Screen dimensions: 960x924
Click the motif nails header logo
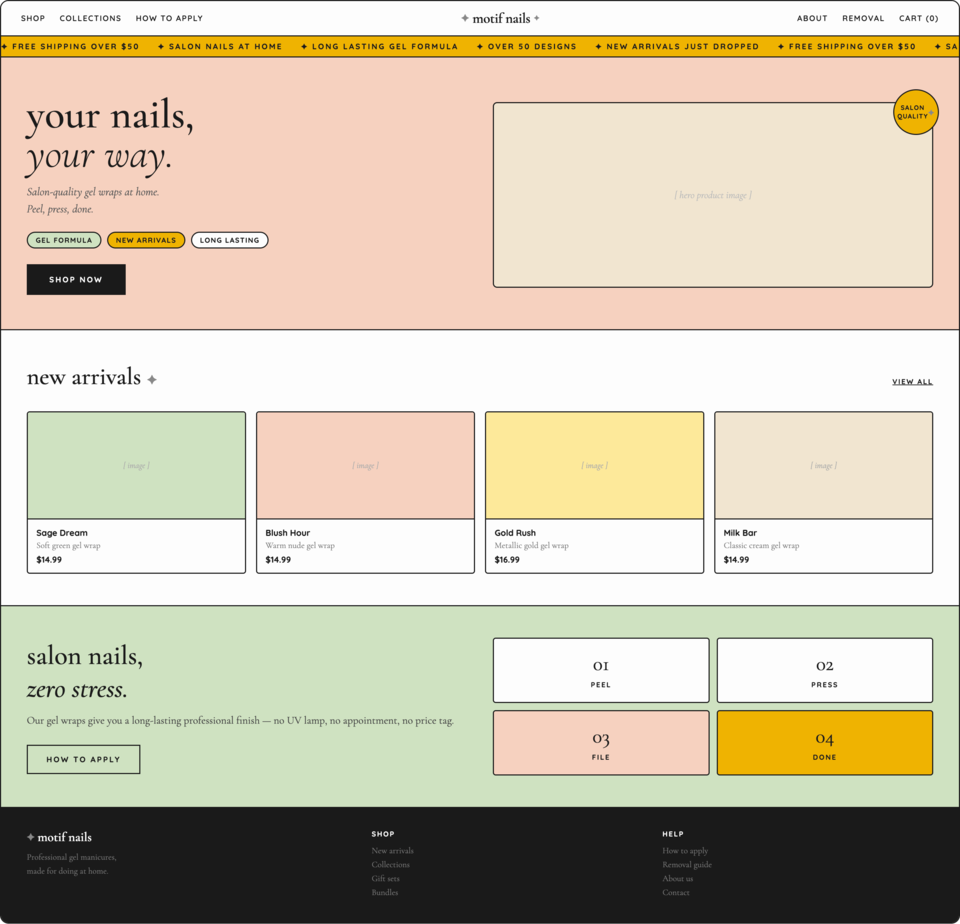(x=501, y=18)
